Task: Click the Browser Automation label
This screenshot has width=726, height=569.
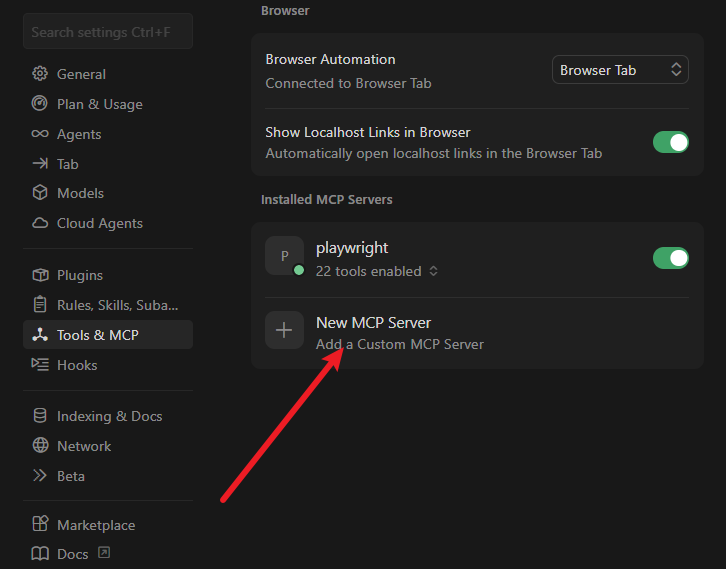Action: click(x=330, y=59)
